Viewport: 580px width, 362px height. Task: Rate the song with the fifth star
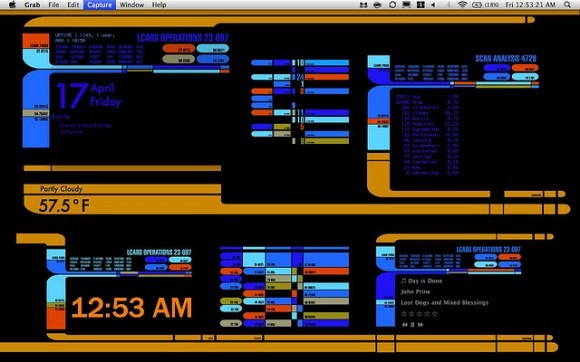[435, 314]
